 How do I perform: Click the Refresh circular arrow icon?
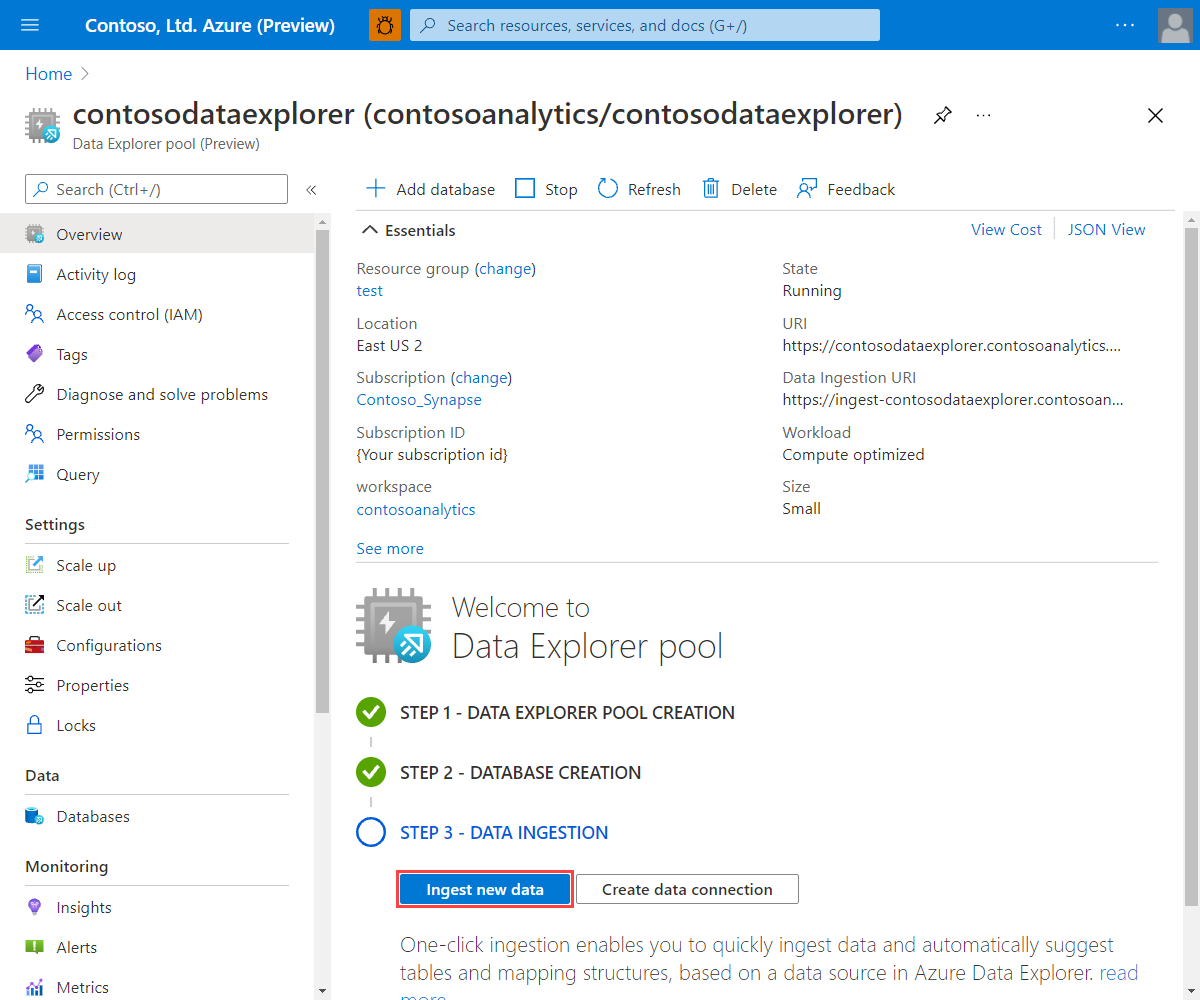coord(608,188)
